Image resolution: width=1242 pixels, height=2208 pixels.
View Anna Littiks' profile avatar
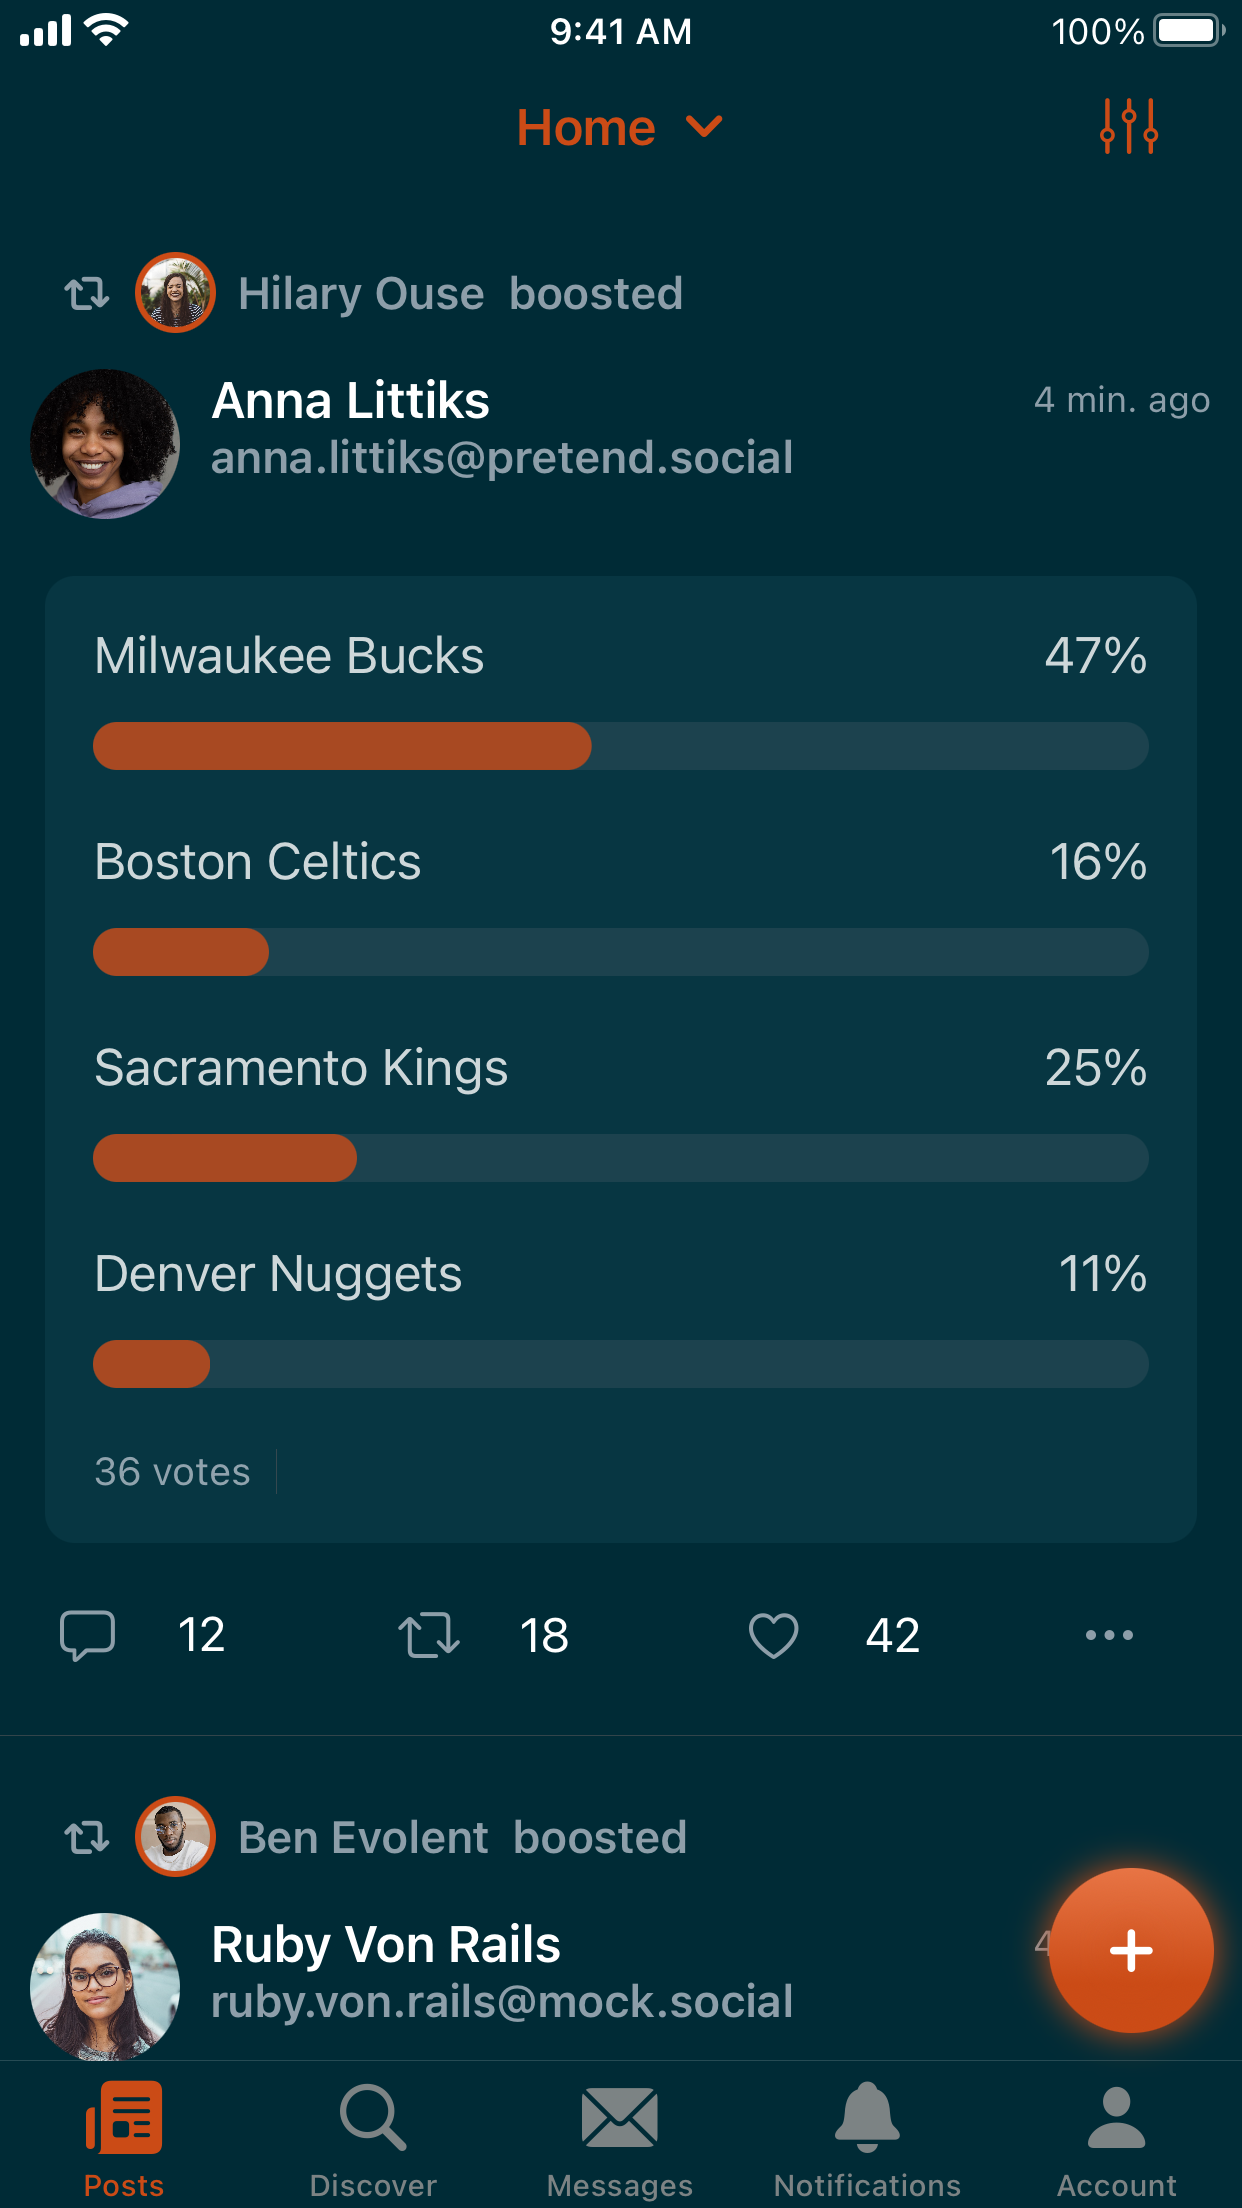coord(105,444)
